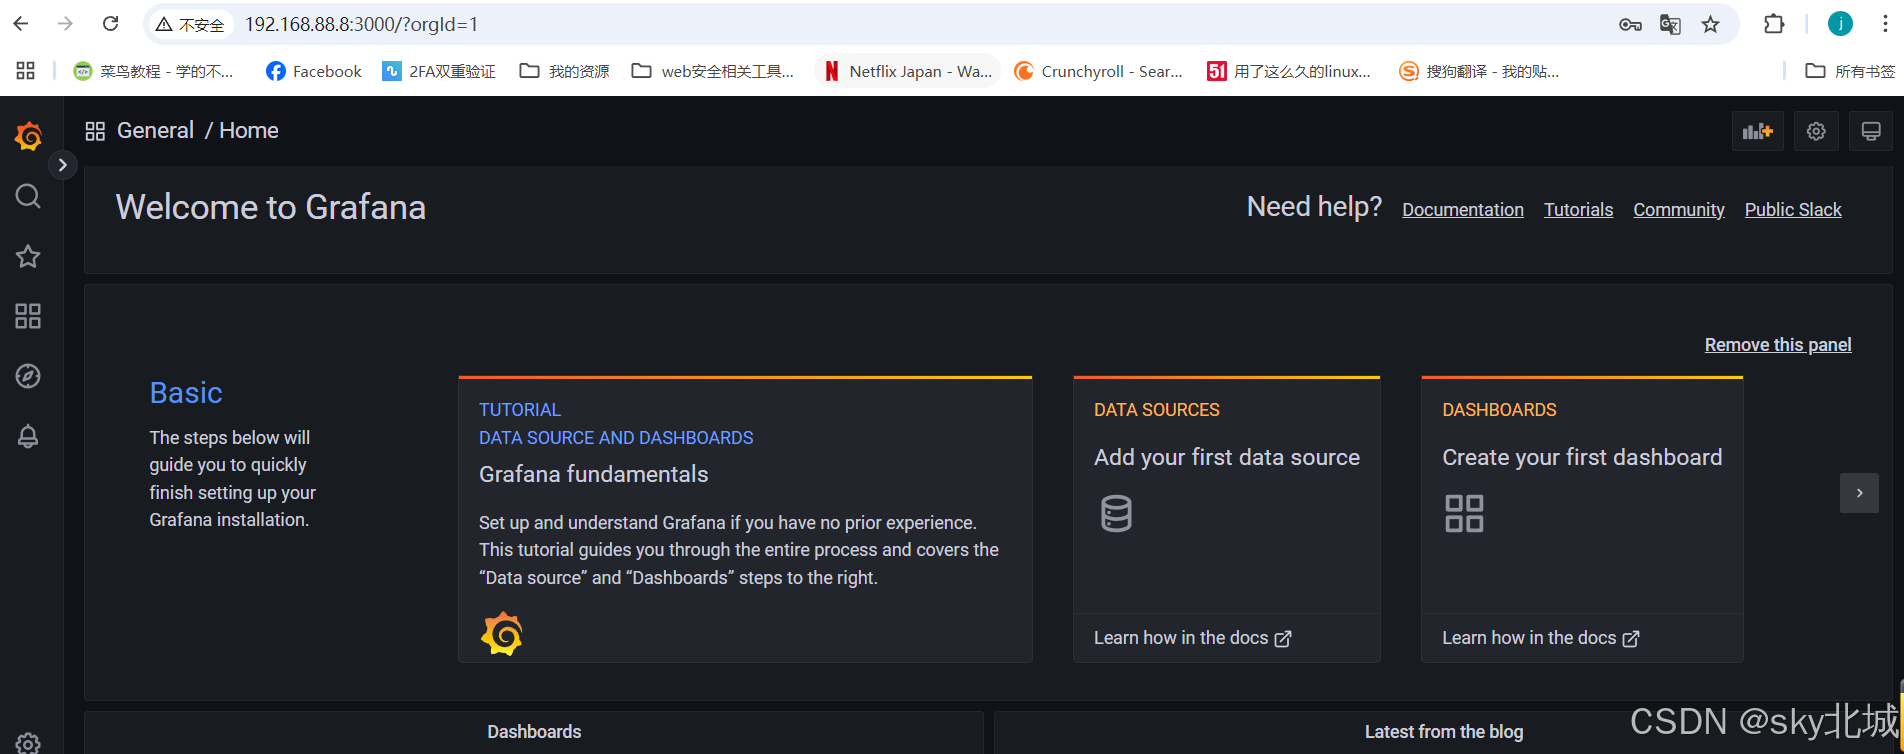Open Community link
Screen dimensions: 1904x754
[x=1679, y=209]
